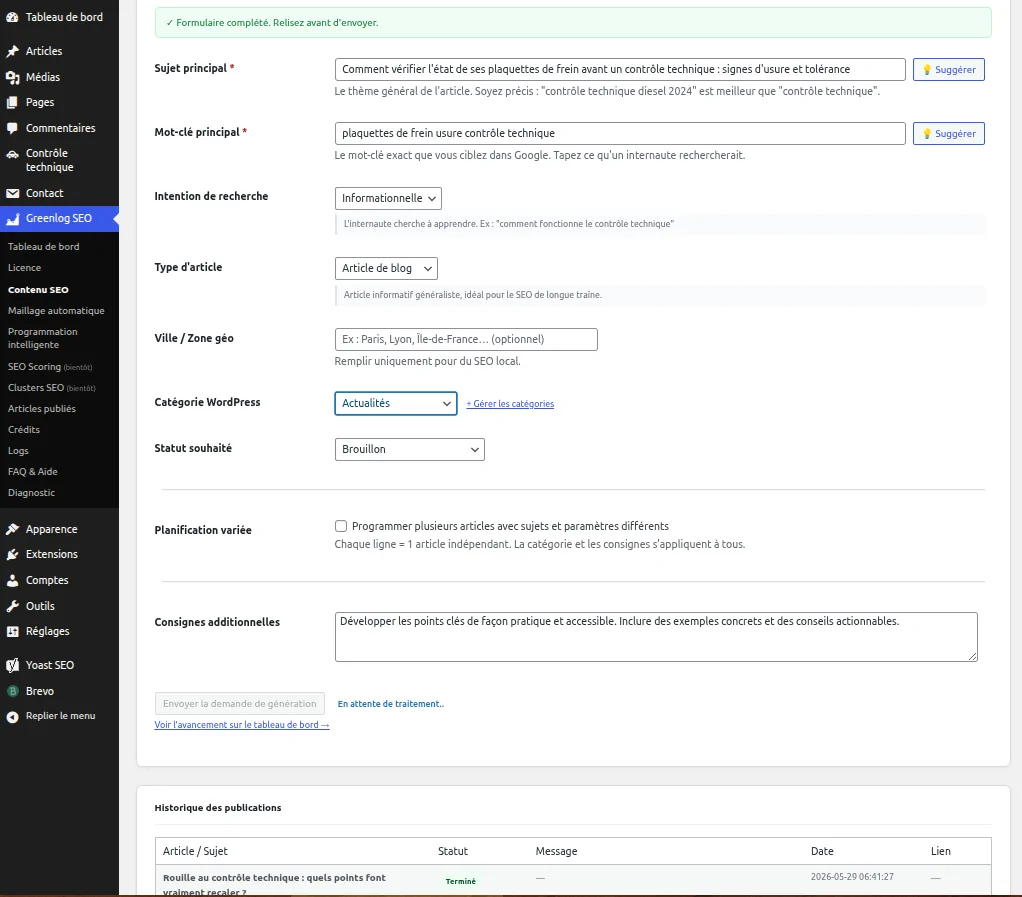
Task: Open FAQ & Aide submenu item
Action: (33, 472)
